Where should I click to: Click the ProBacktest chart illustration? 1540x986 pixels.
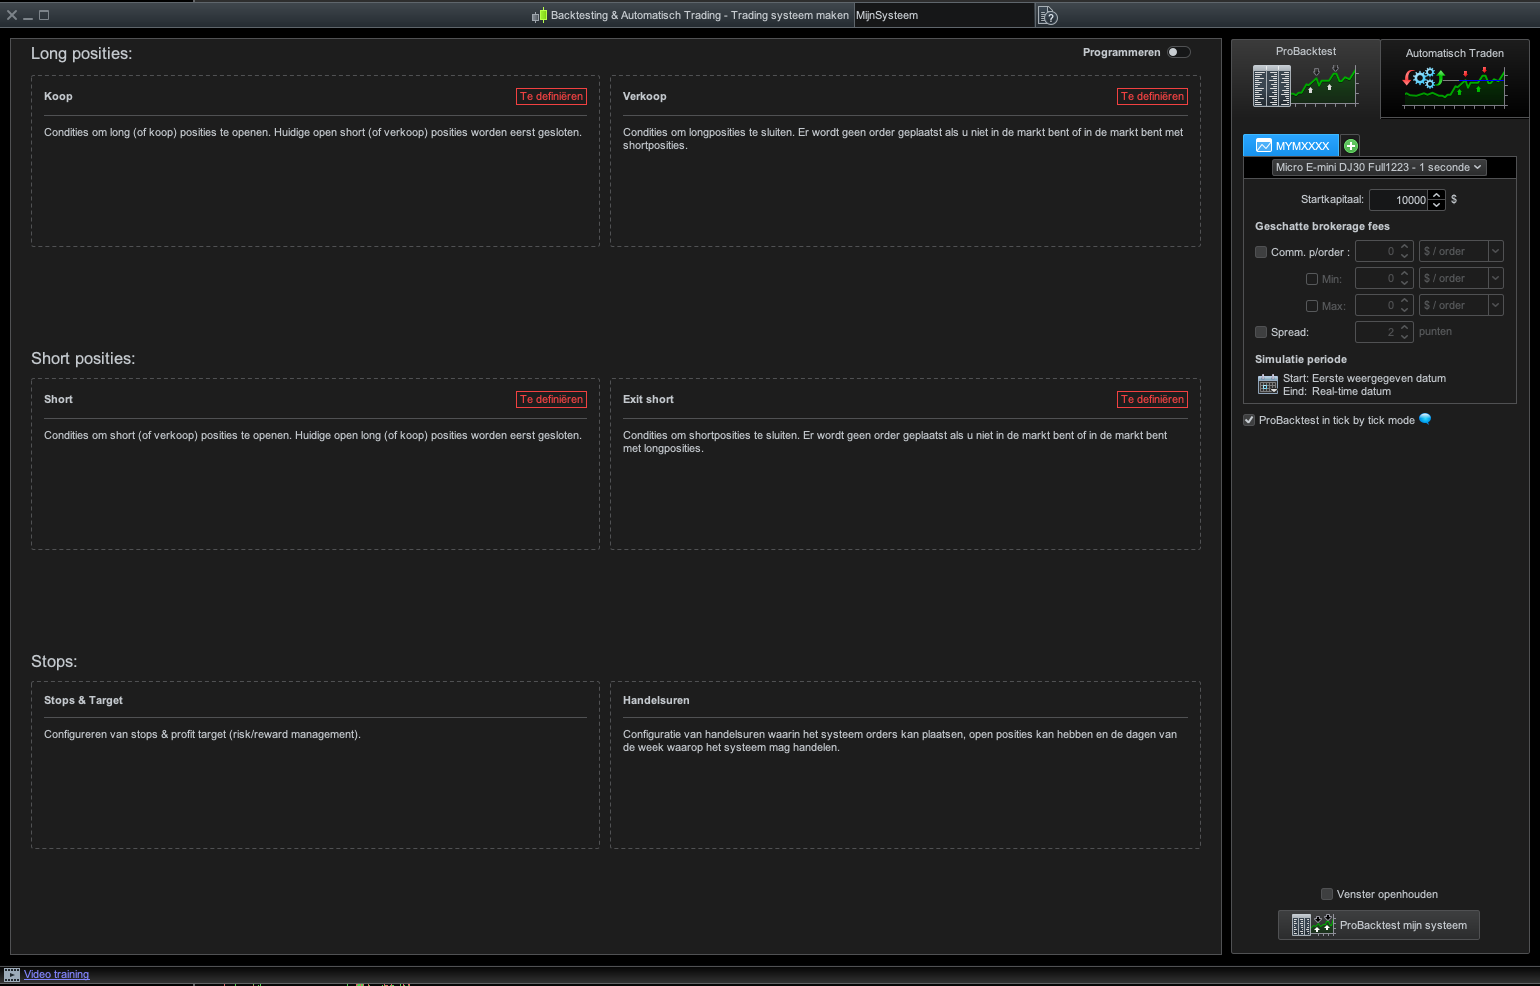(1305, 85)
